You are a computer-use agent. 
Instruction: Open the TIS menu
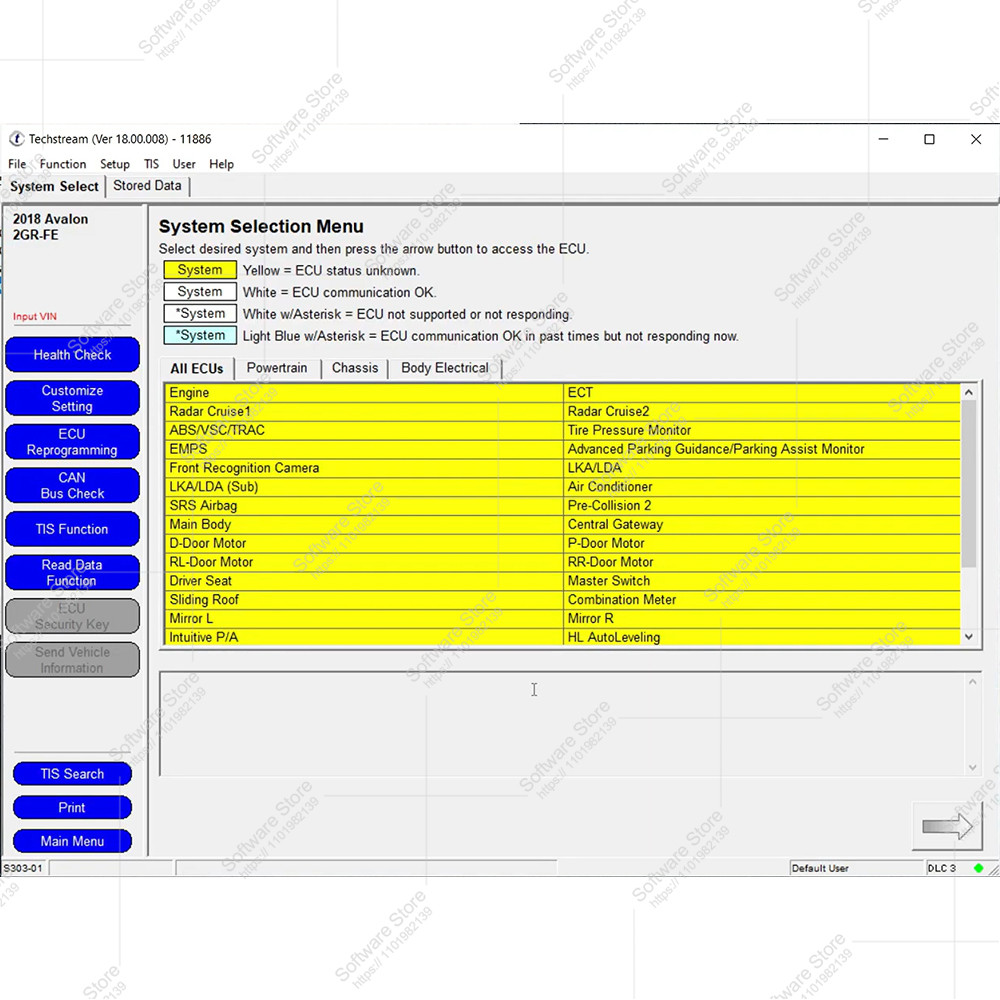(x=151, y=164)
